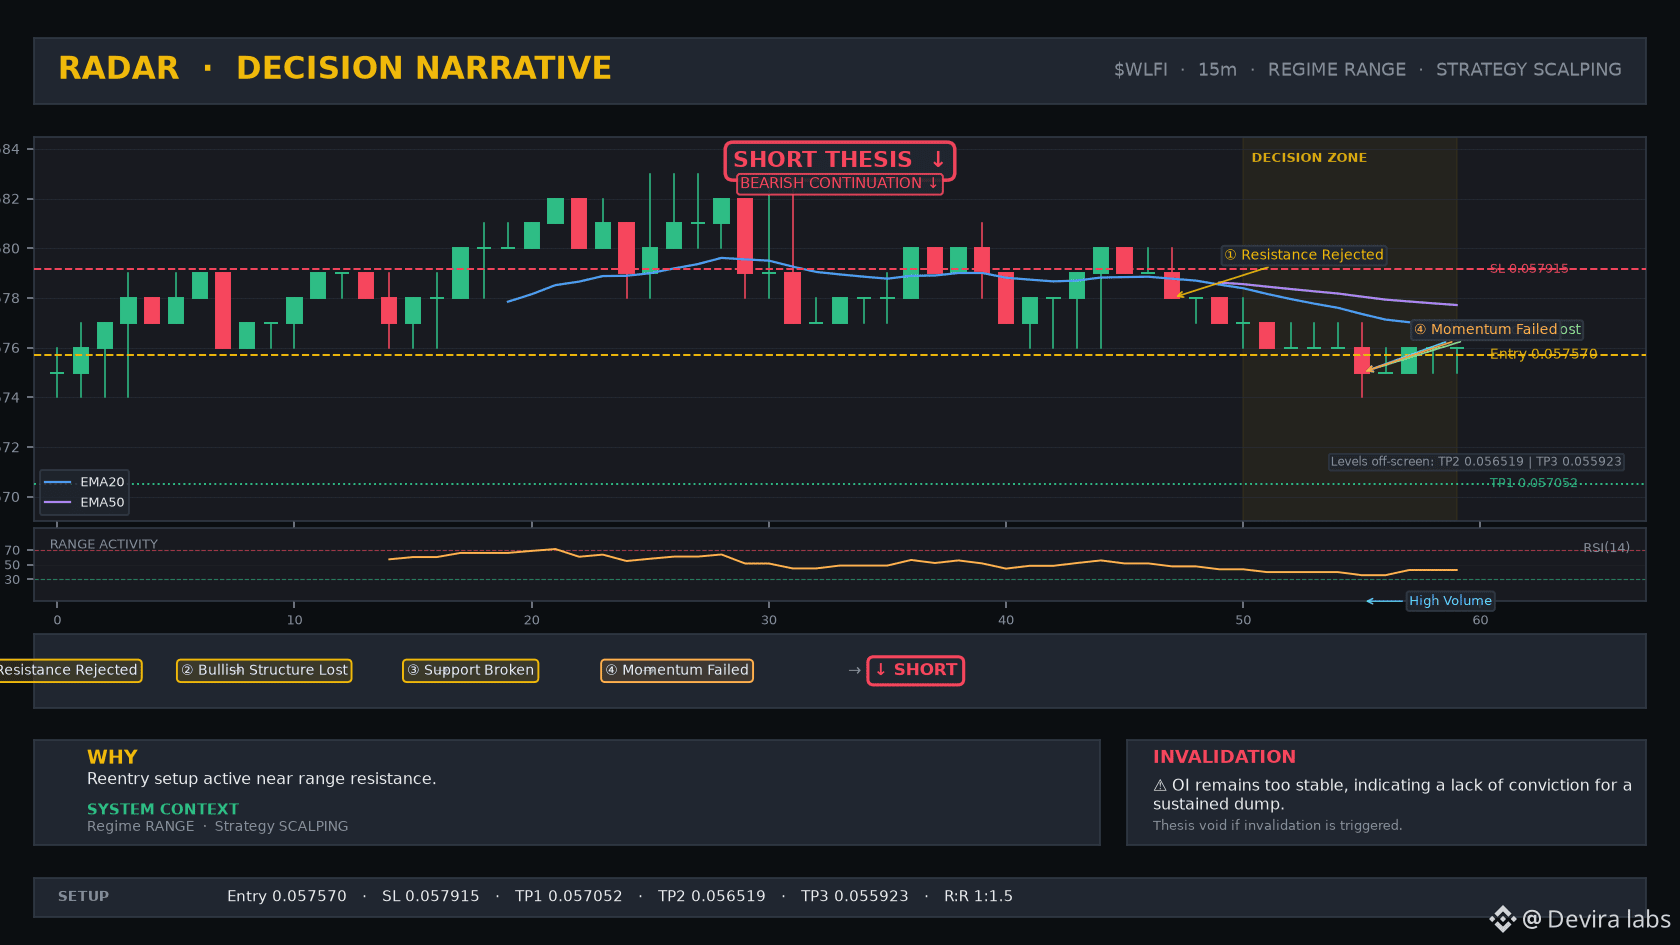This screenshot has width=1680, height=945.
Task: Click the x-axis tick labeled 50
Action: (x=1243, y=620)
